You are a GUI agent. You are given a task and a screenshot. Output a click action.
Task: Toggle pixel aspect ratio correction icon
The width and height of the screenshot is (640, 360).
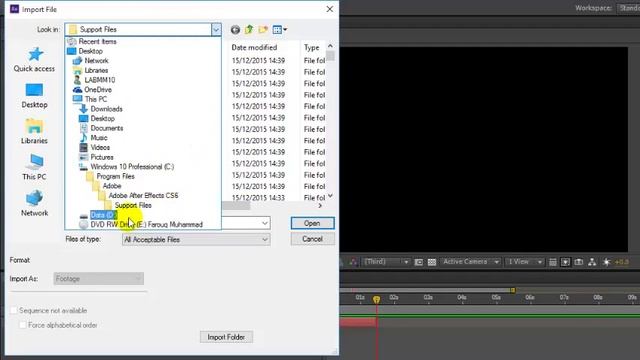(552, 262)
